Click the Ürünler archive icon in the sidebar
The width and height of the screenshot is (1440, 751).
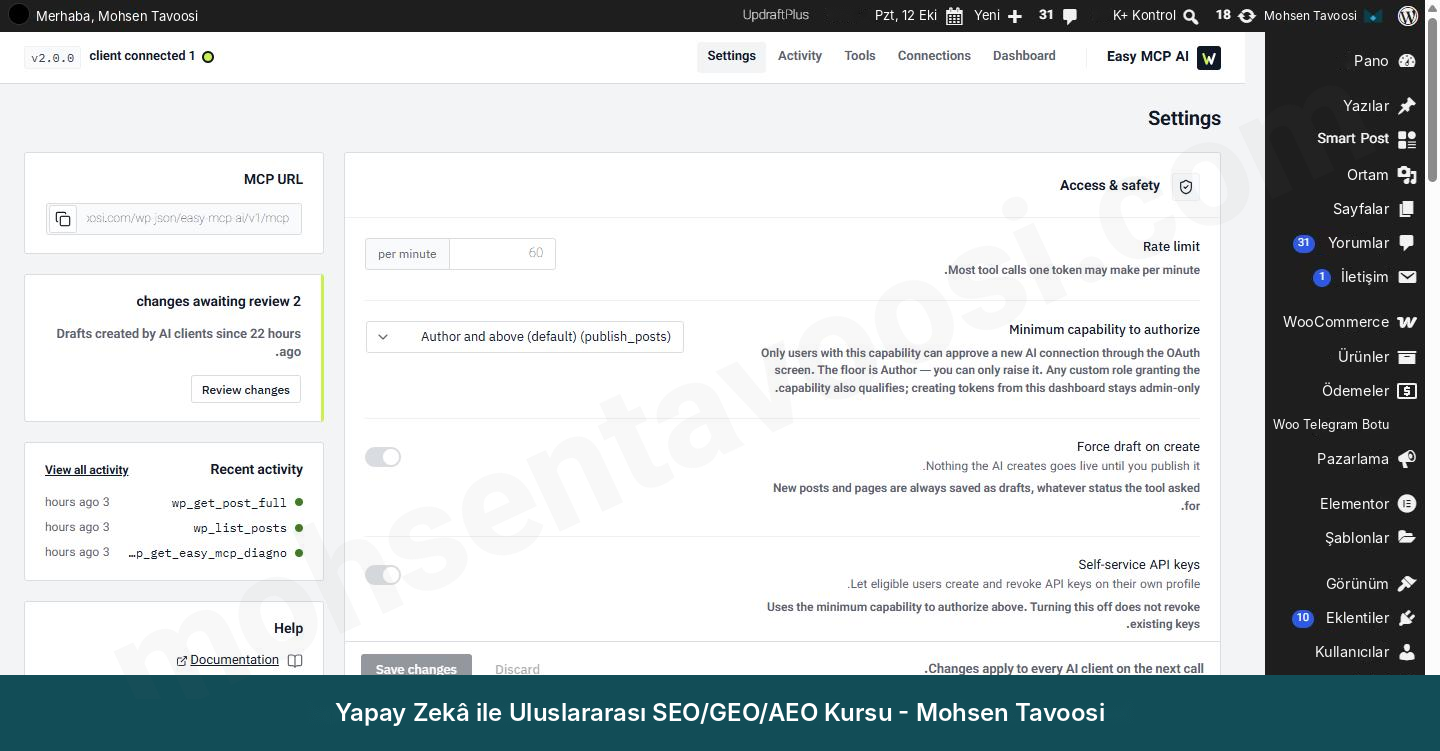click(x=1407, y=357)
